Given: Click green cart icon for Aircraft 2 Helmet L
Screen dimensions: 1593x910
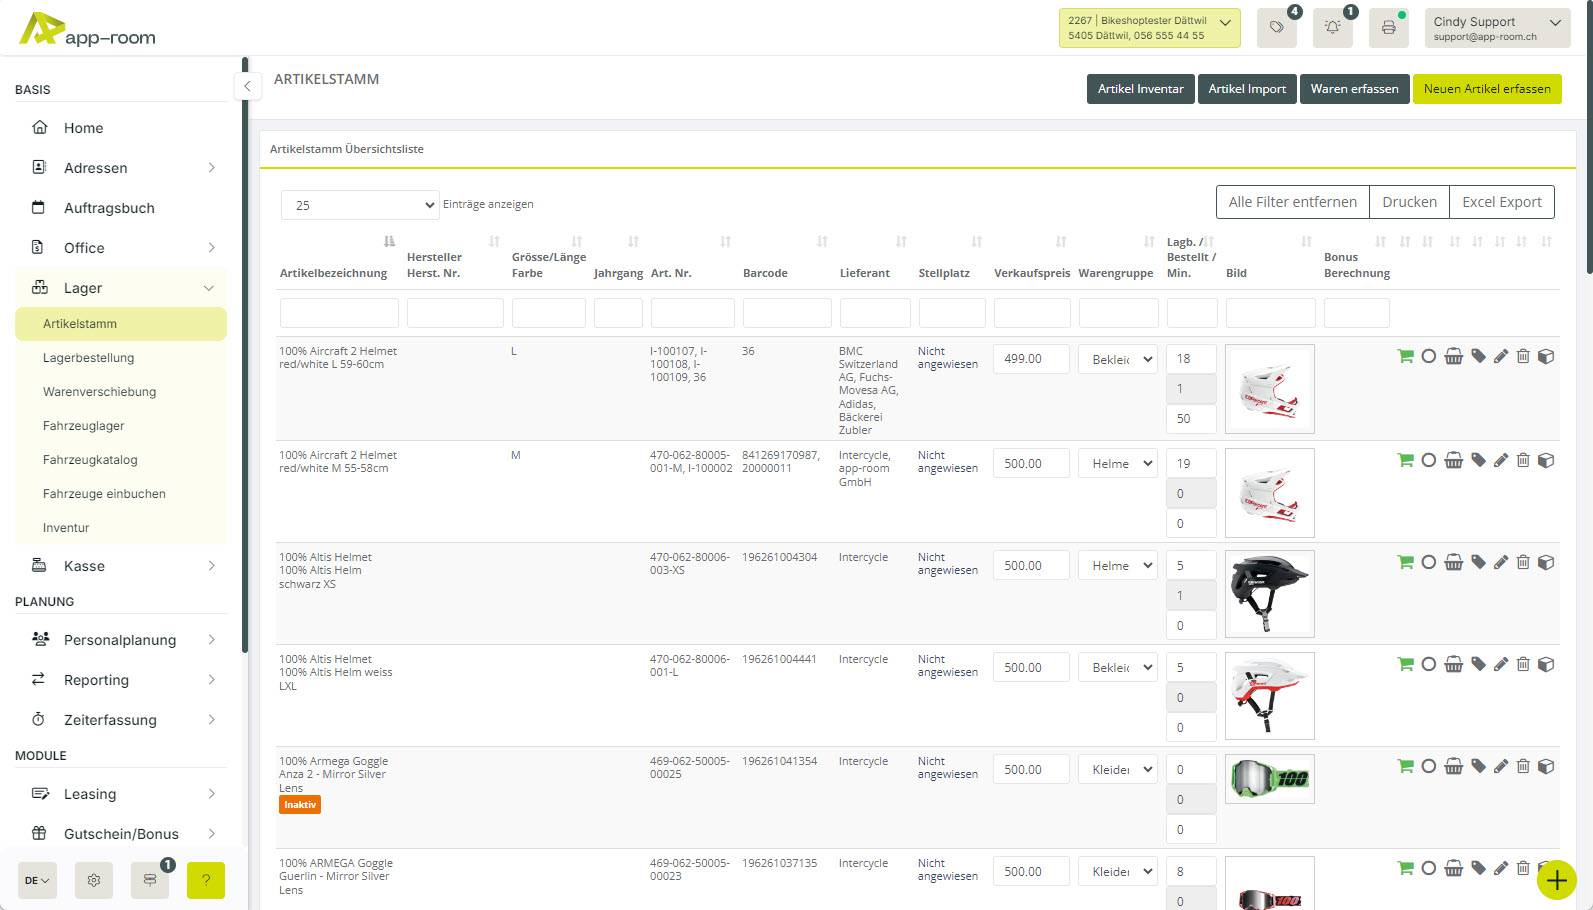Looking at the screenshot, I should tap(1405, 357).
